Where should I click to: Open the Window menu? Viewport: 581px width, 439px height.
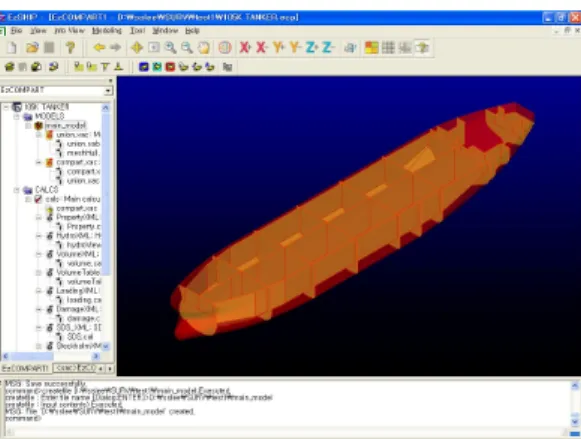[x=165, y=31]
